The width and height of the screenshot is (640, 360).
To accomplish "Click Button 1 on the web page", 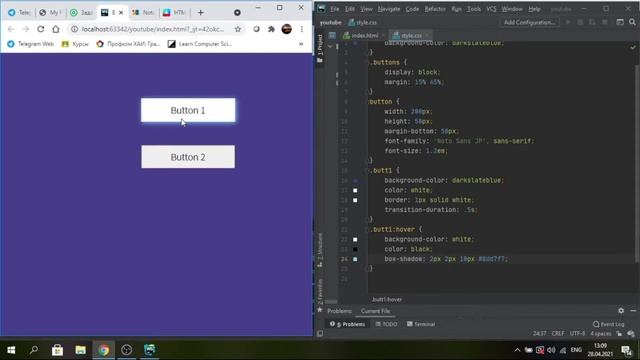I will point(188,110).
